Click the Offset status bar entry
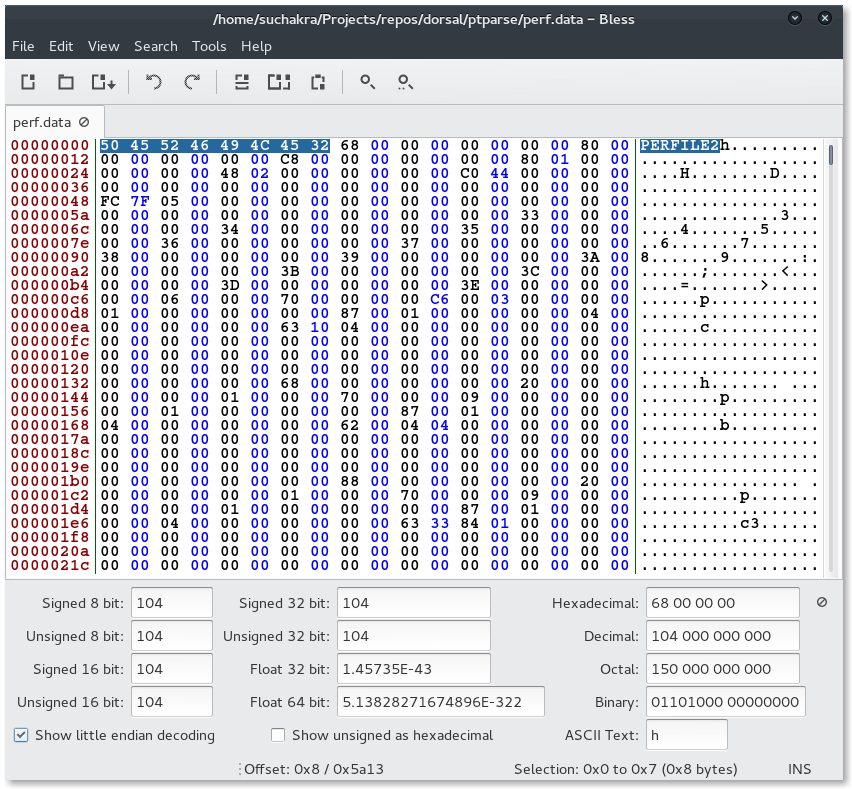Image resolution: width=852 pixels, height=789 pixels. (x=314, y=769)
